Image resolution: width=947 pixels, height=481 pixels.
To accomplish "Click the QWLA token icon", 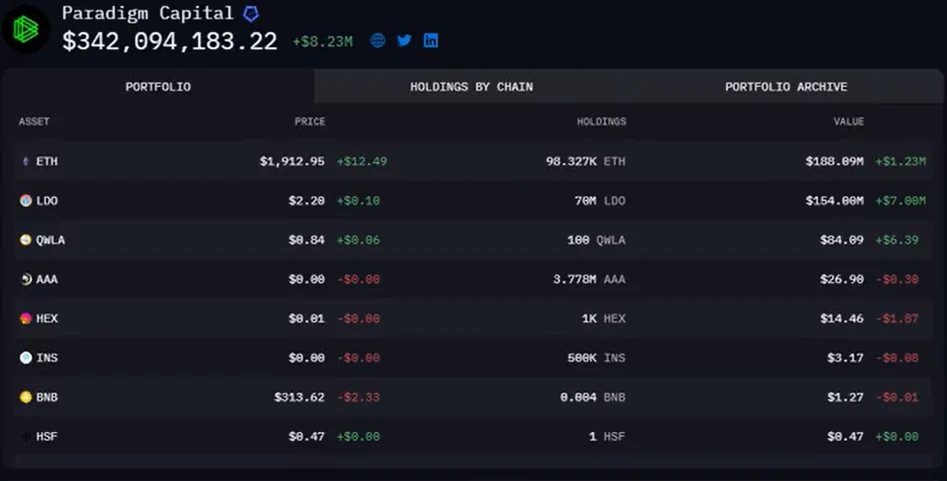I will click(x=26, y=240).
